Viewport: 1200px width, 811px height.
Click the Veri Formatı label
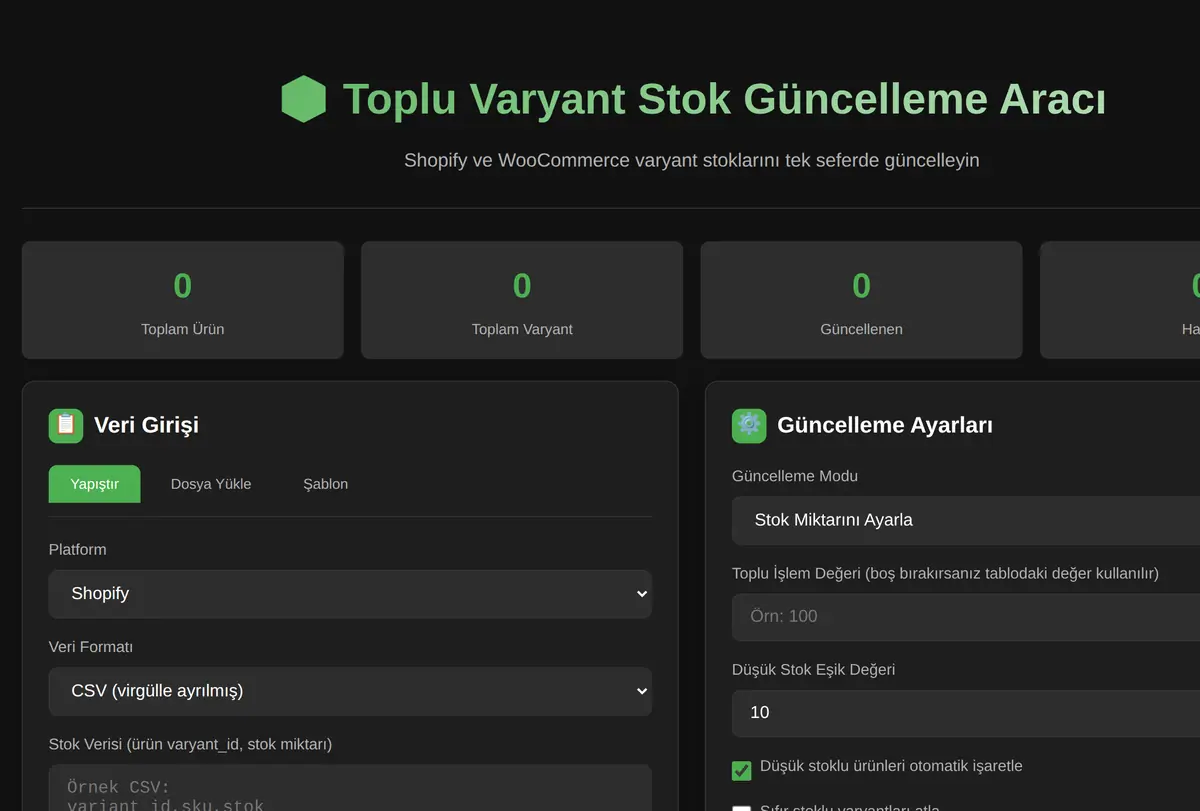(91, 647)
